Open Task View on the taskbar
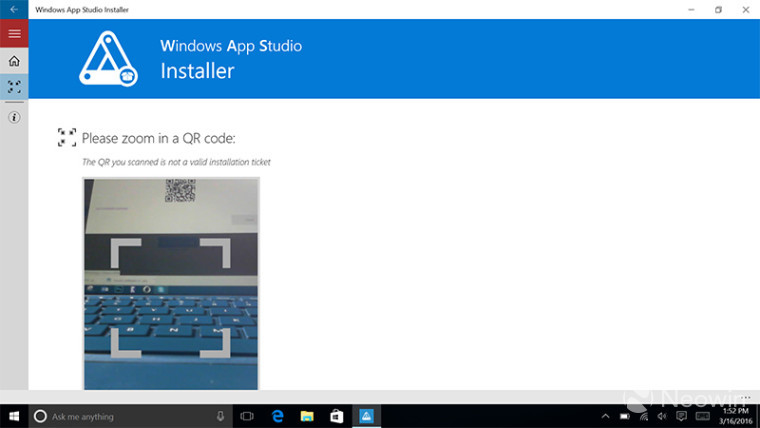Image resolution: width=760 pixels, height=428 pixels. (x=247, y=416)
